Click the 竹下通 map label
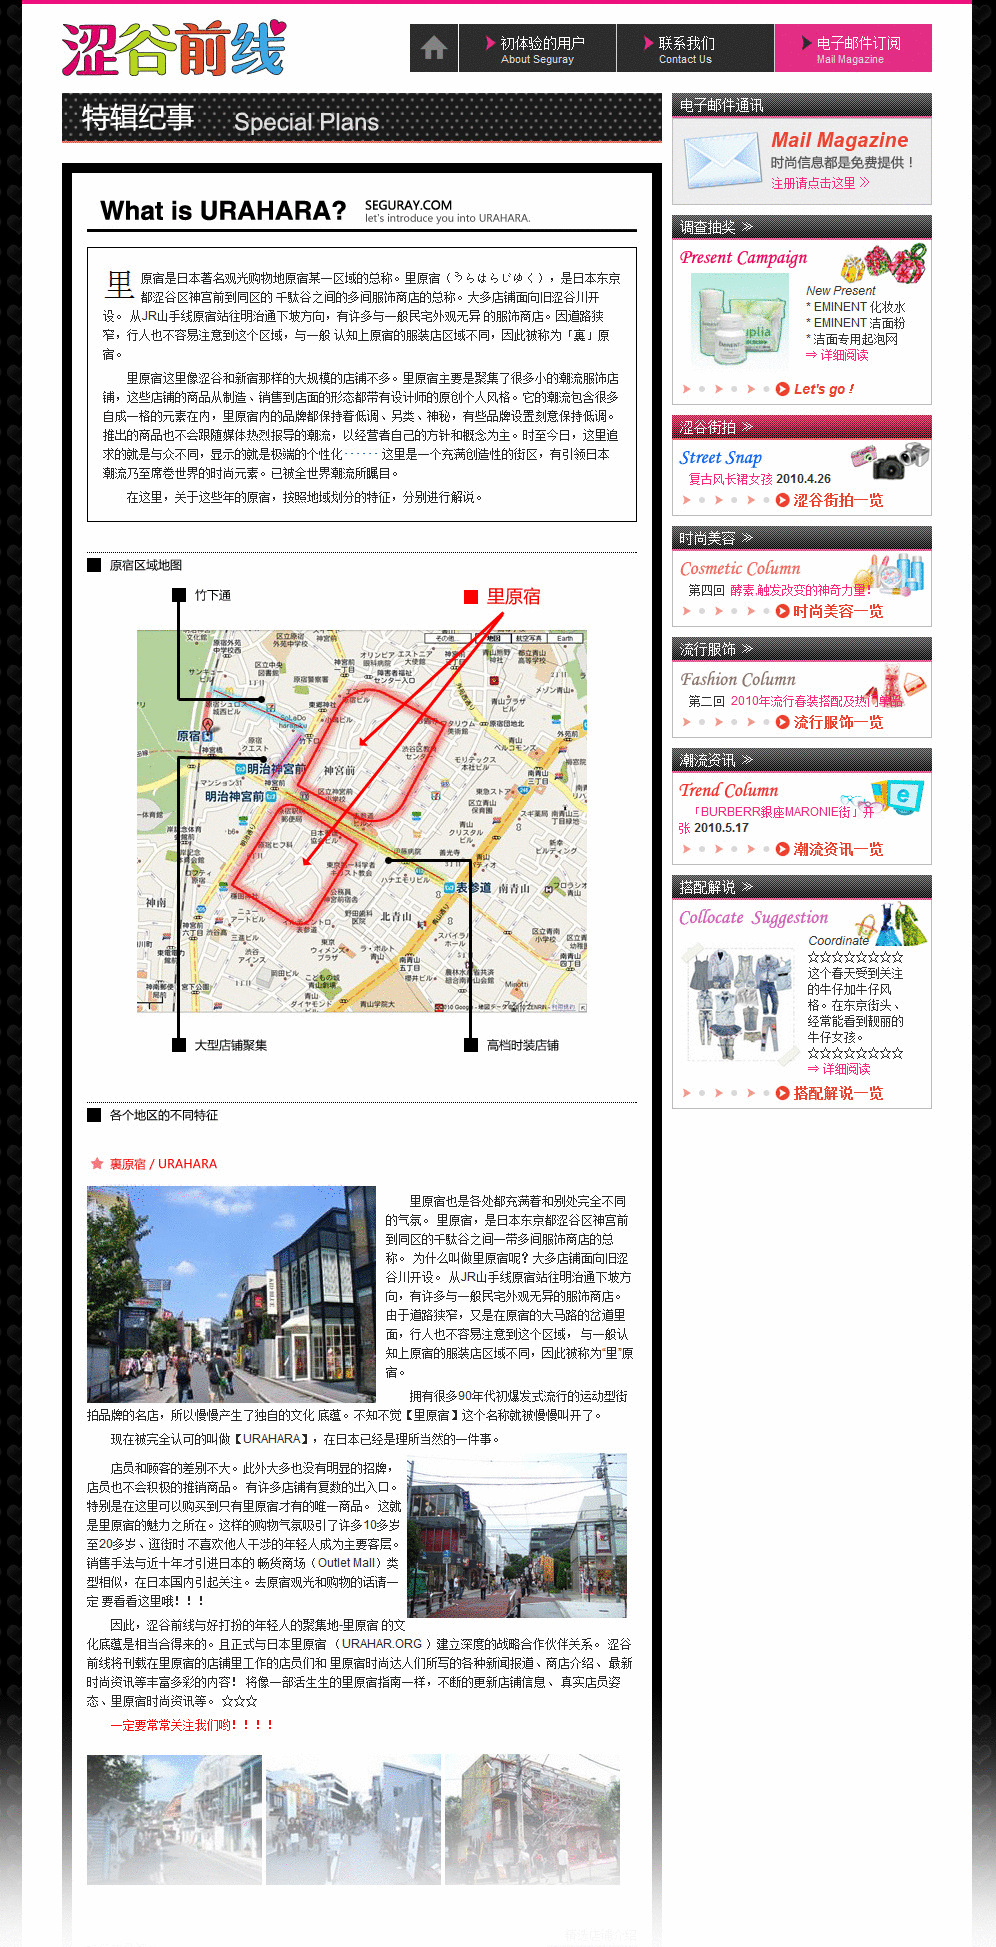996x1947 pixels. 203,595
